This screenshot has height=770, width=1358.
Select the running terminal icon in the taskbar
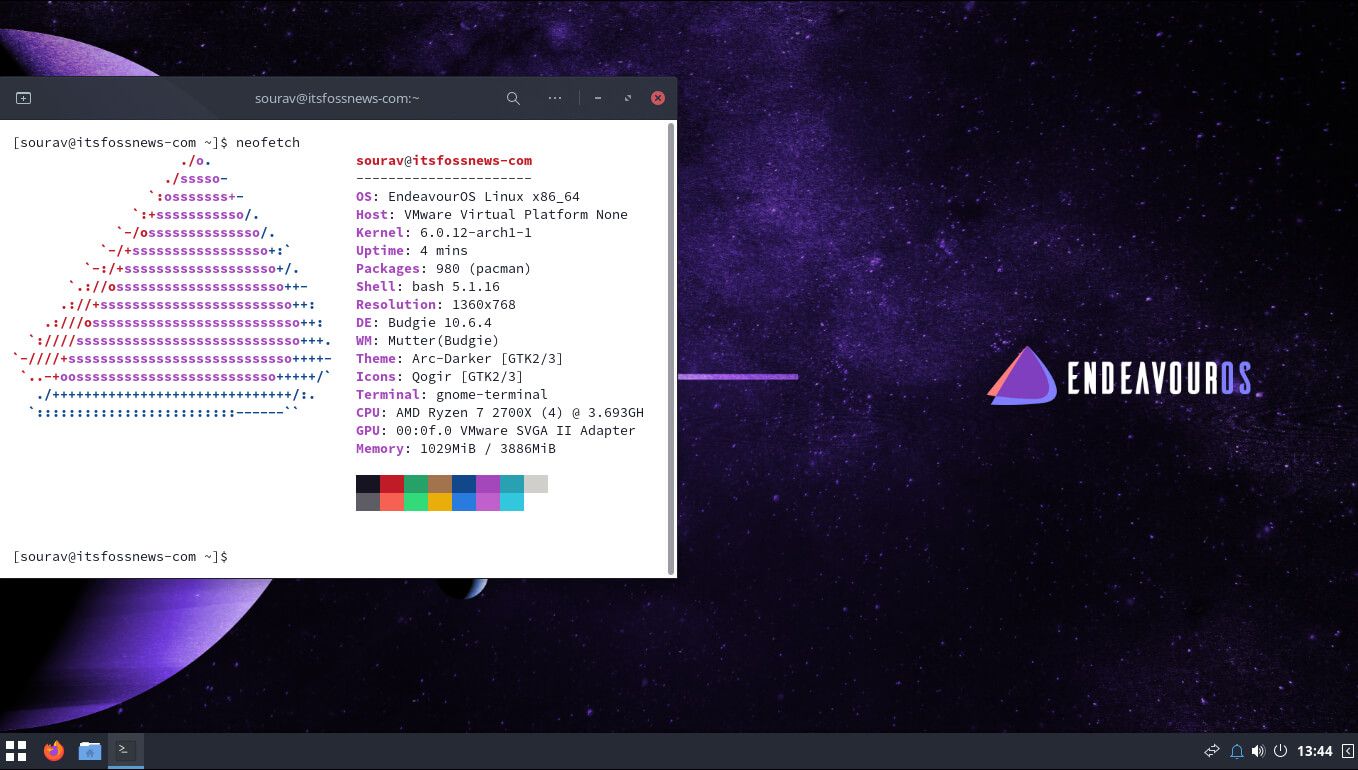point(125,748)
